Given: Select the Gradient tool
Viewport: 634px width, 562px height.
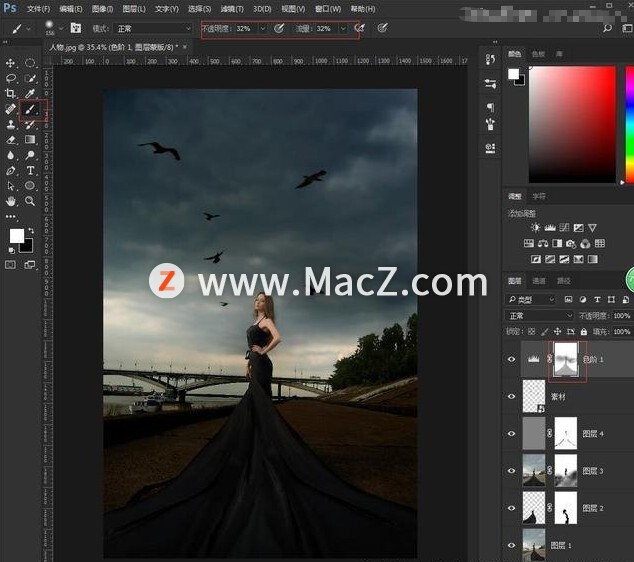Looking at the screenshot, I should pyautogui.click(x=30, y=140).
